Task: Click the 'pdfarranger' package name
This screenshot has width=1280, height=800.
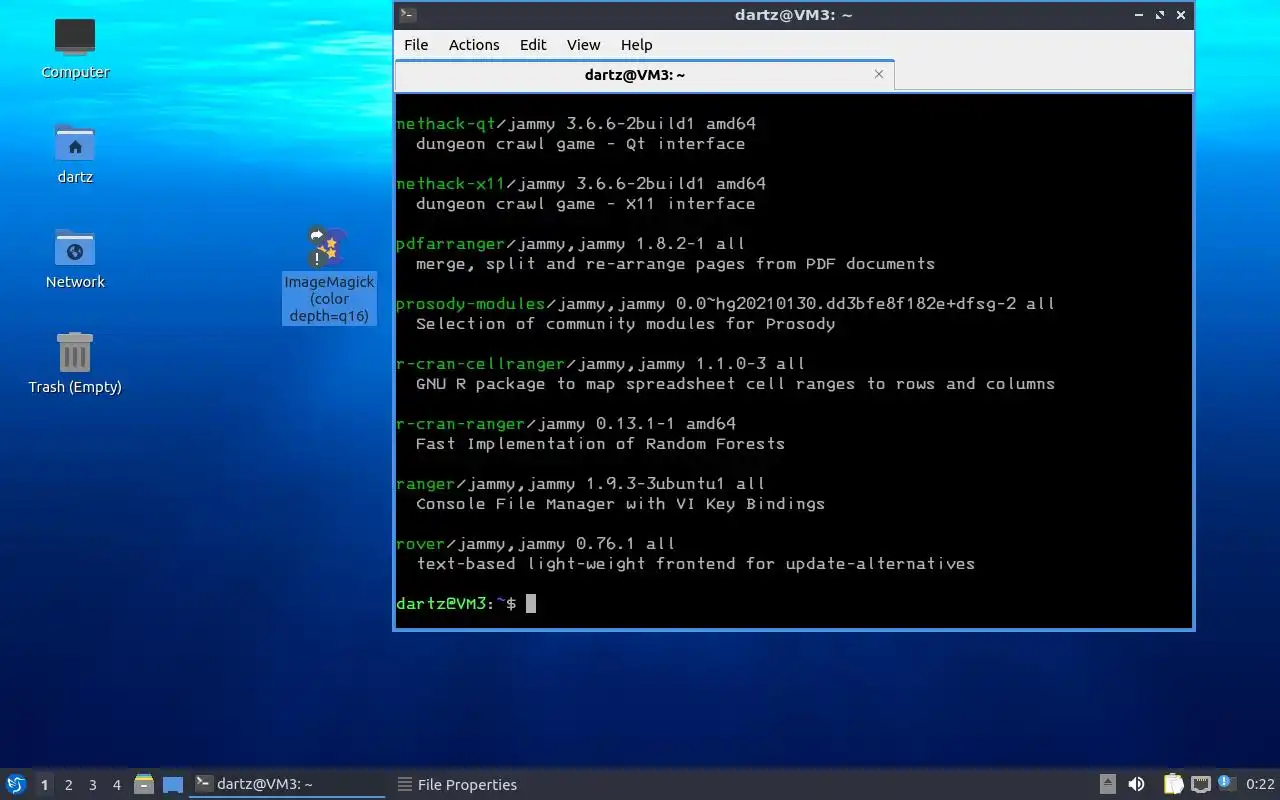Action: tap(451, 244)
